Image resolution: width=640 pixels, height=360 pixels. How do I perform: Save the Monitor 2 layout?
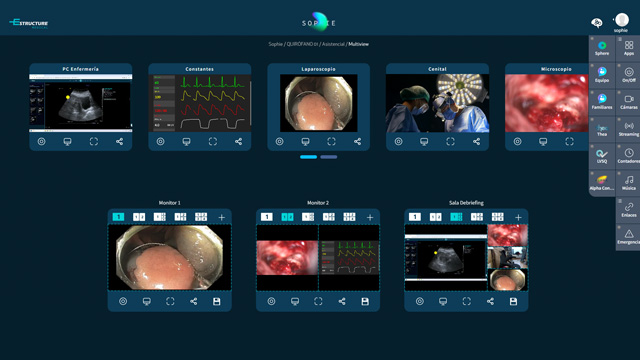tap(365, 301)
